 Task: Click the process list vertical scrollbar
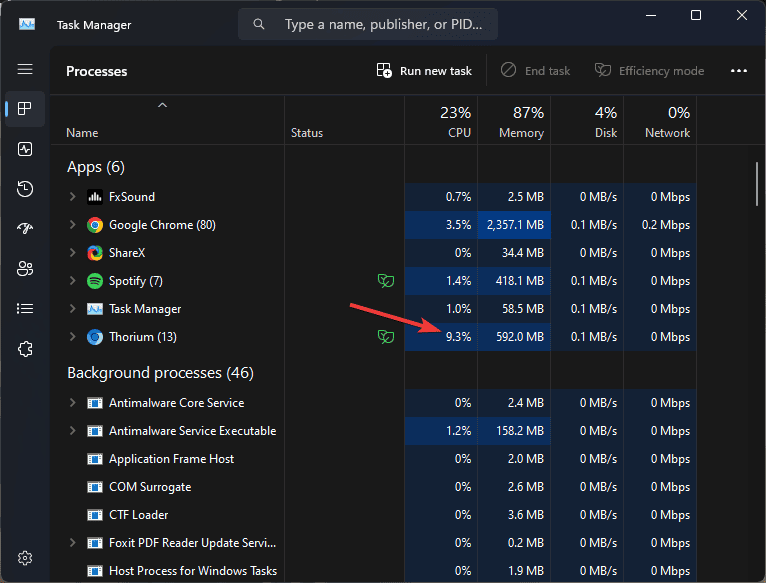(757, 184)
